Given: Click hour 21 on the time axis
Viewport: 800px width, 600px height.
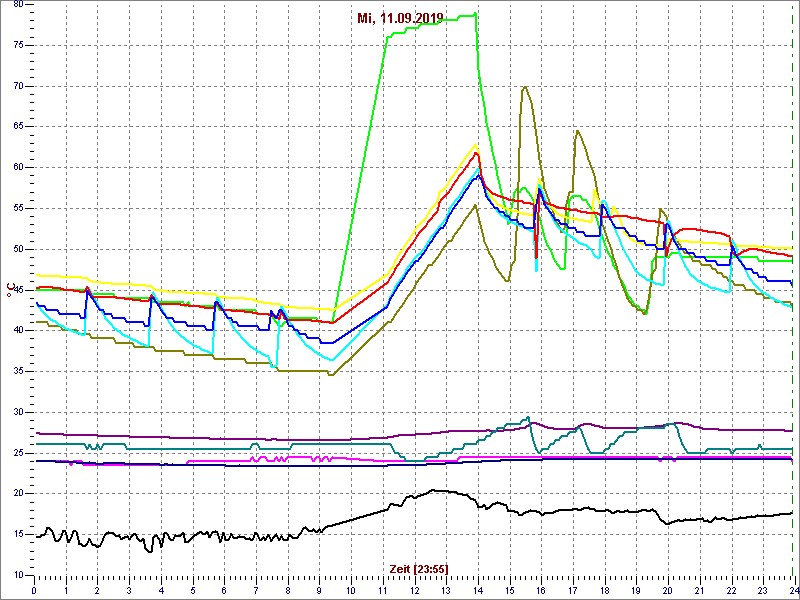Looking at the screenshot, I should [x=699, y=590].
